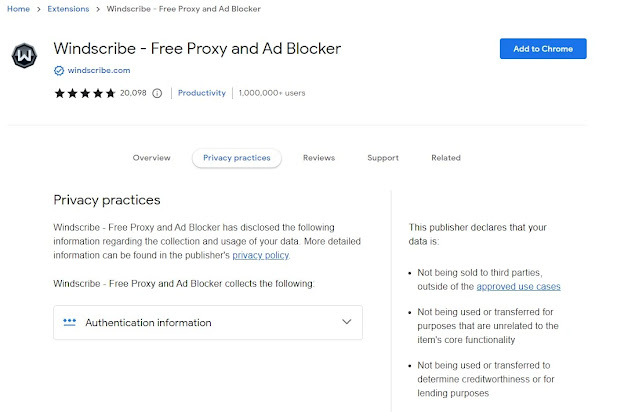Open the Support tab

[x=382, y=158]
